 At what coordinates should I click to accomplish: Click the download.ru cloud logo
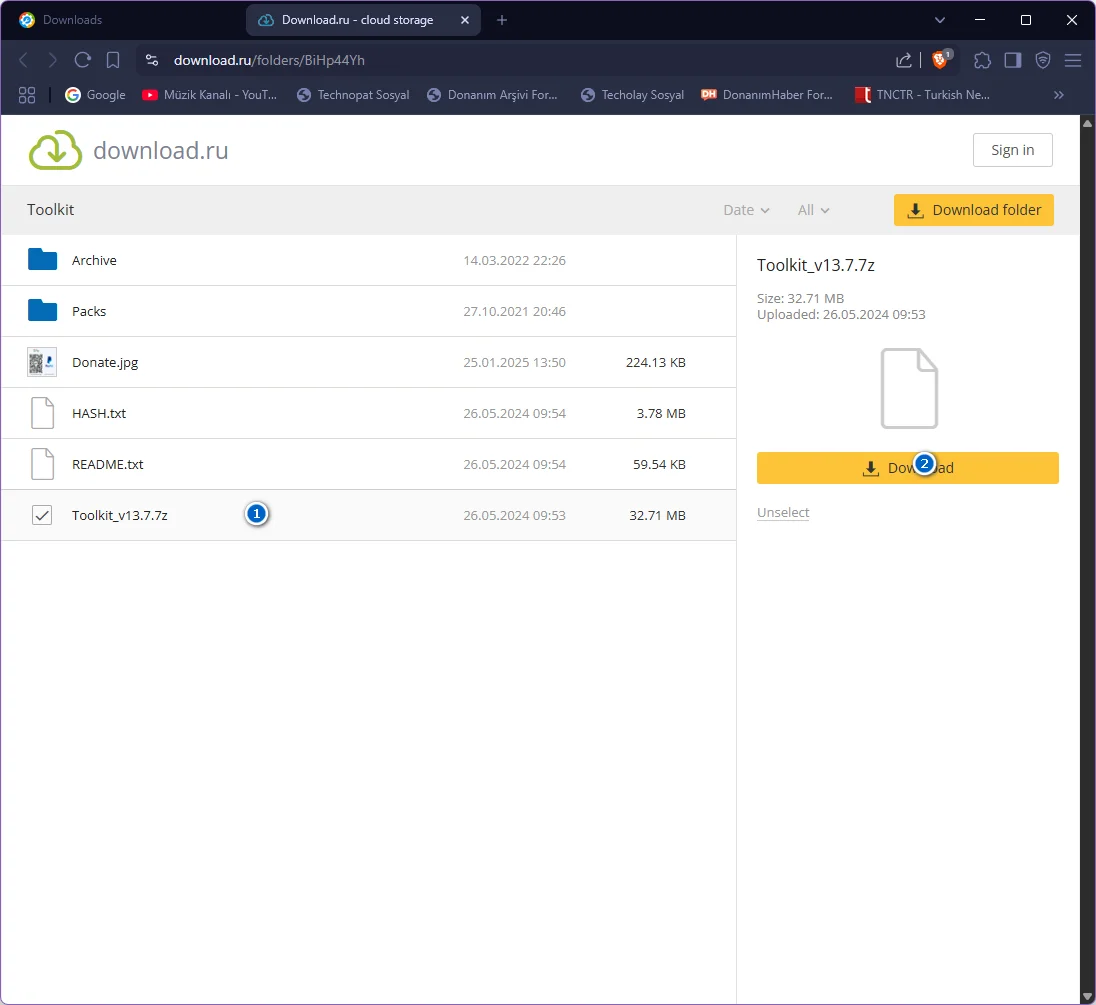55,150
